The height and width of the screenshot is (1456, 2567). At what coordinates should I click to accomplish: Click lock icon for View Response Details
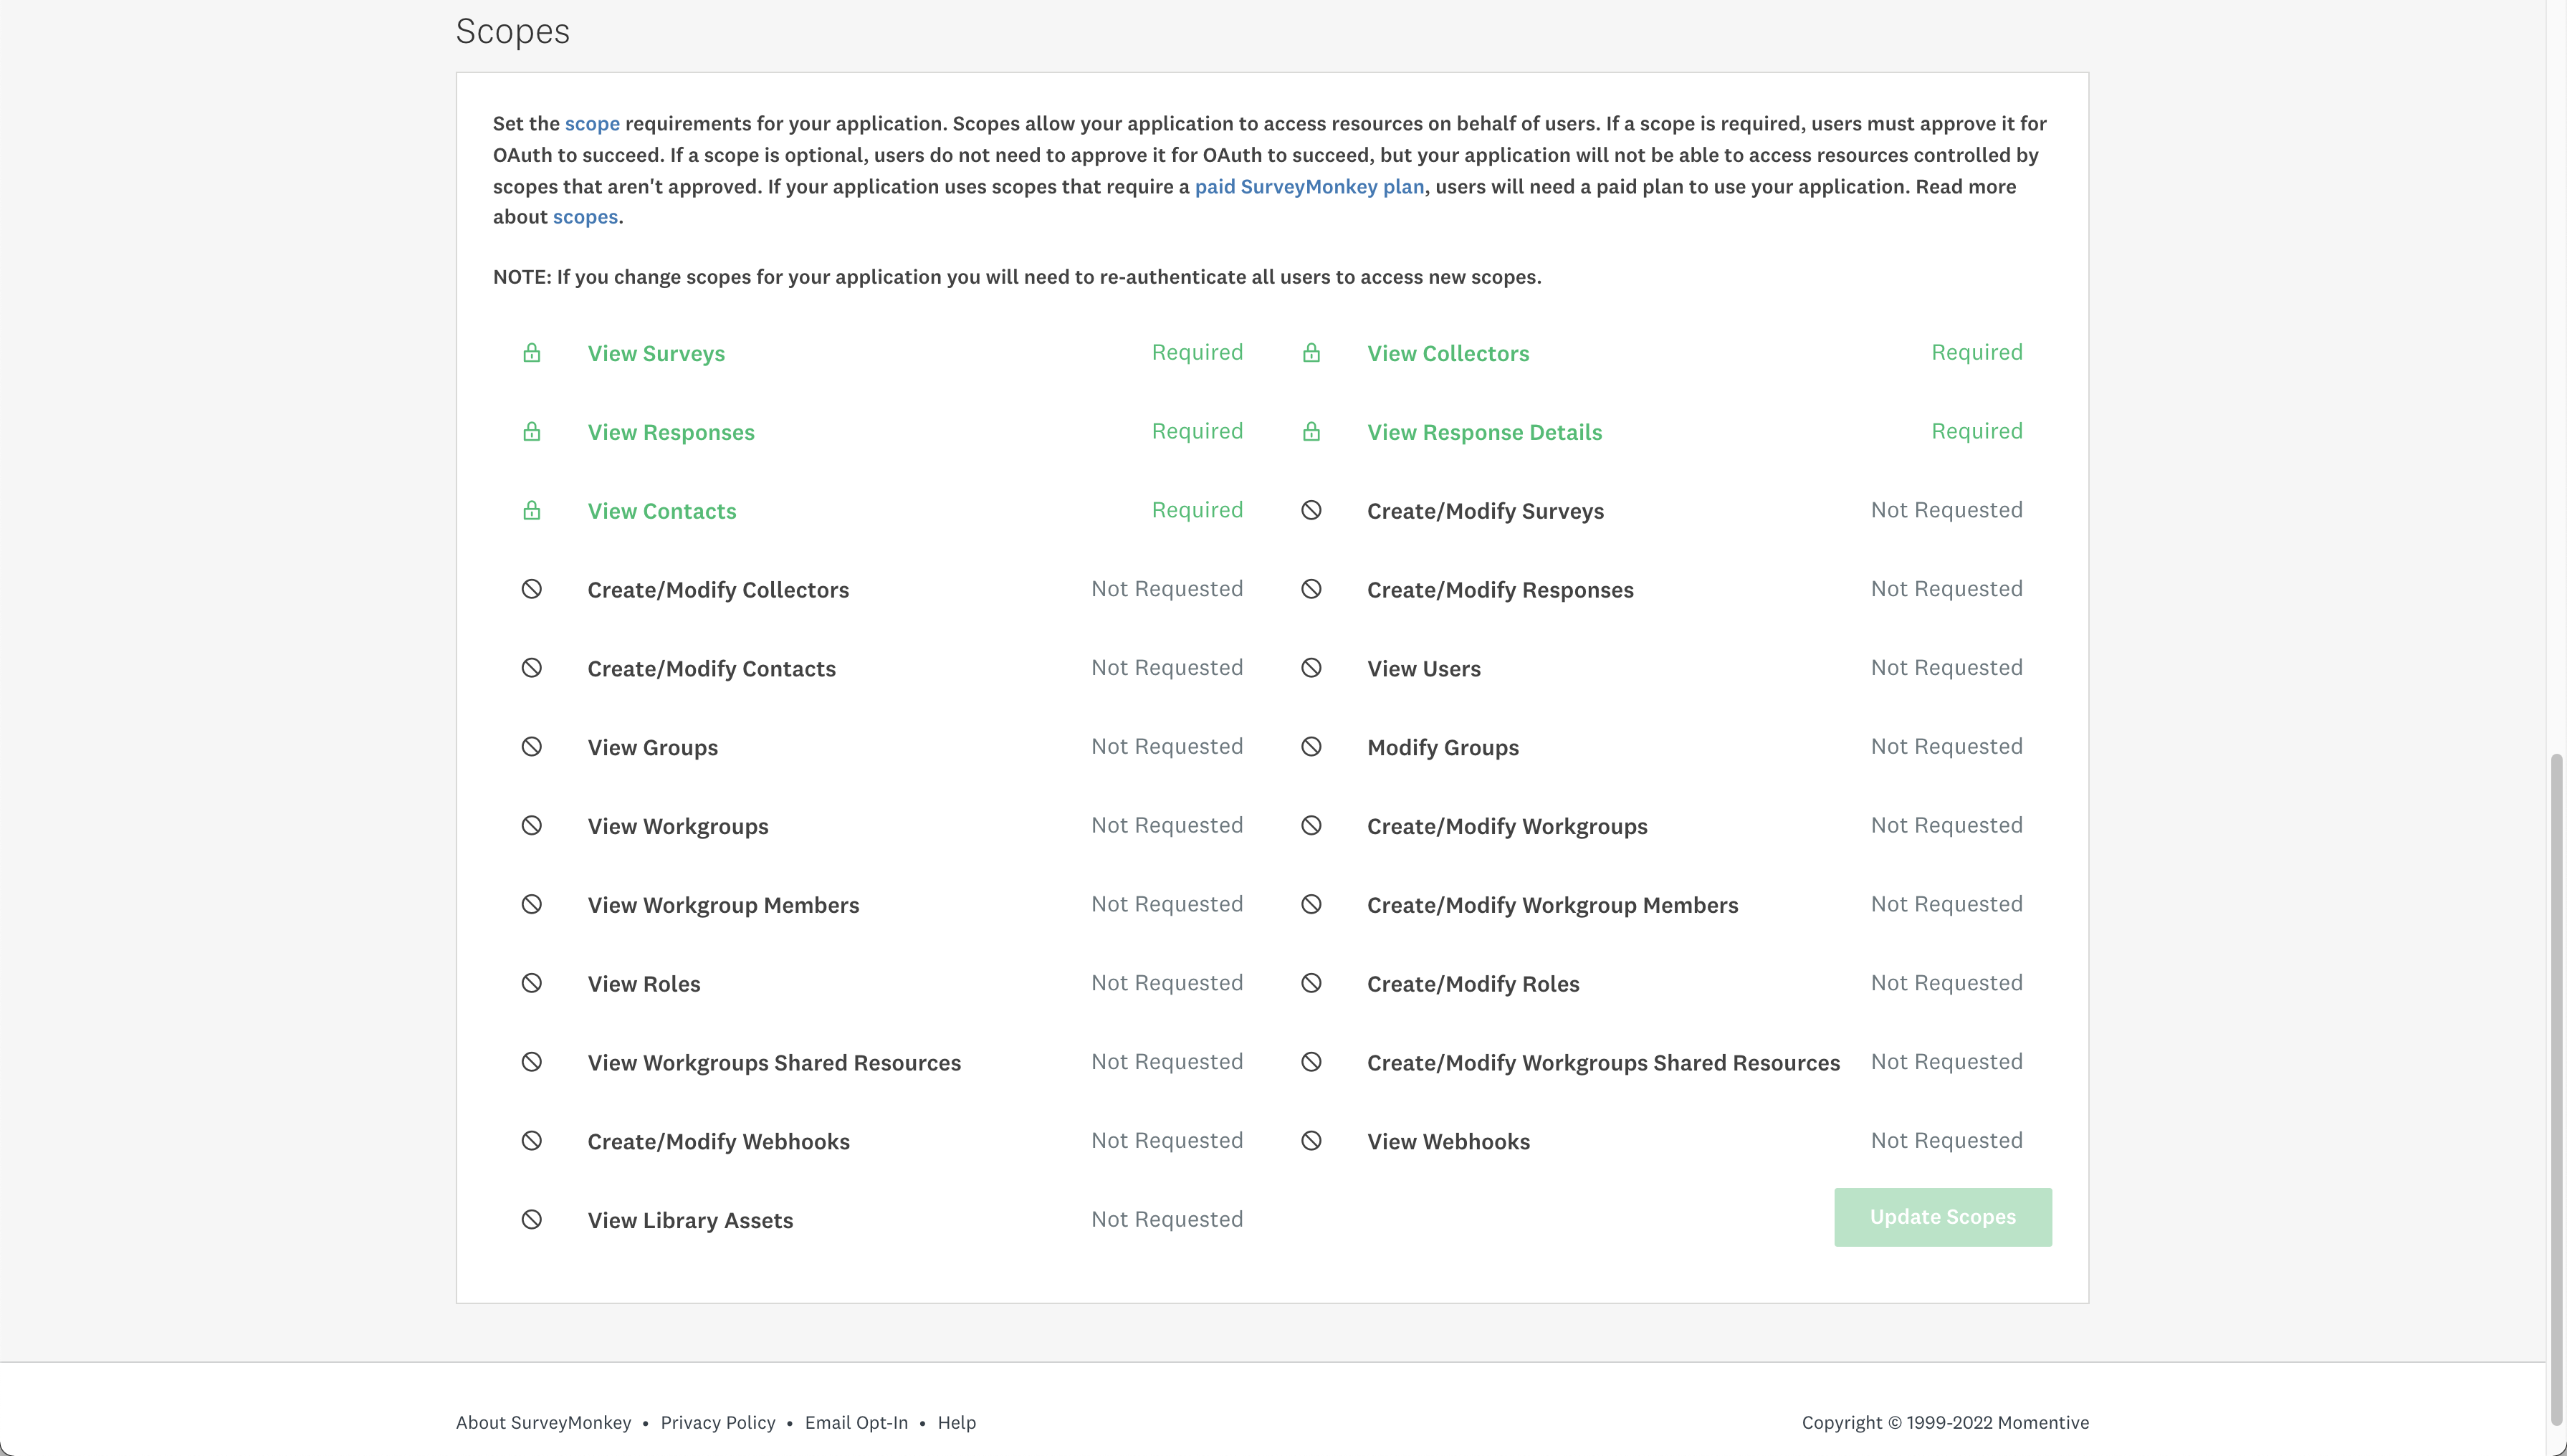point(1311,432)
